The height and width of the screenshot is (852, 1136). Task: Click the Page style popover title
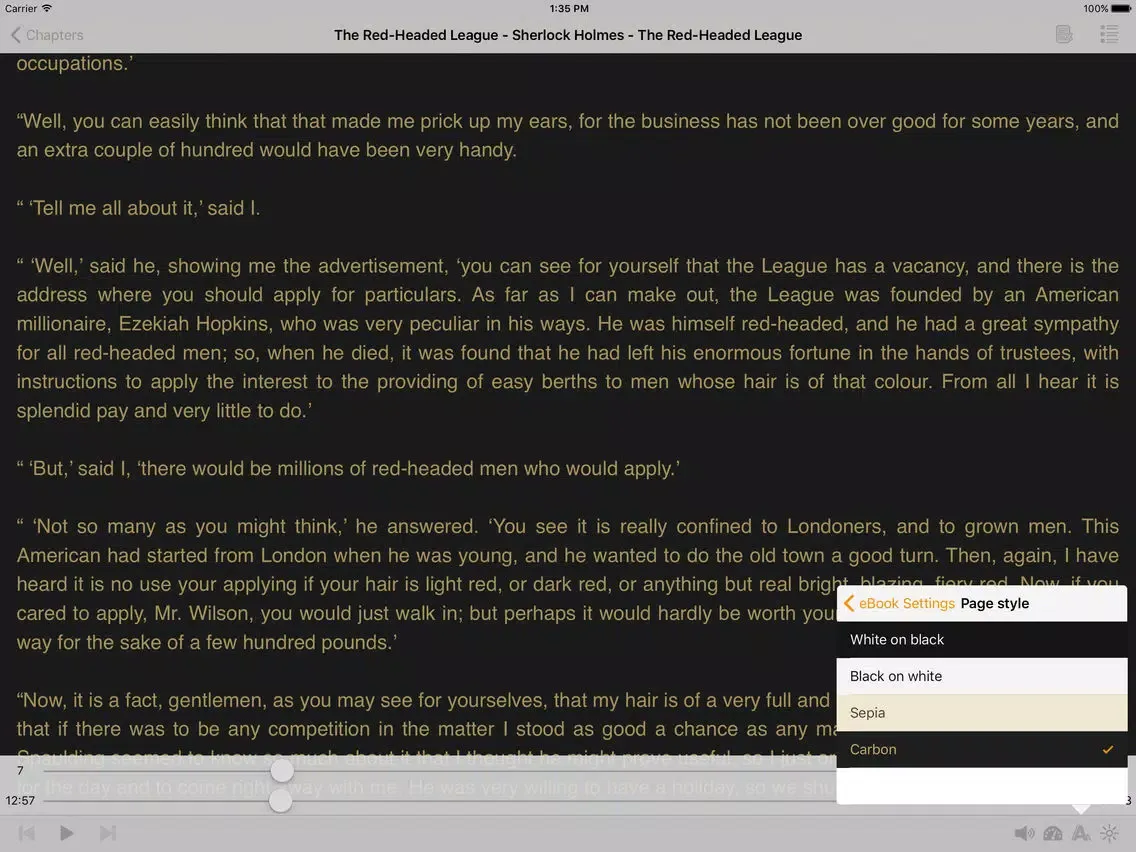click(995, 604)
